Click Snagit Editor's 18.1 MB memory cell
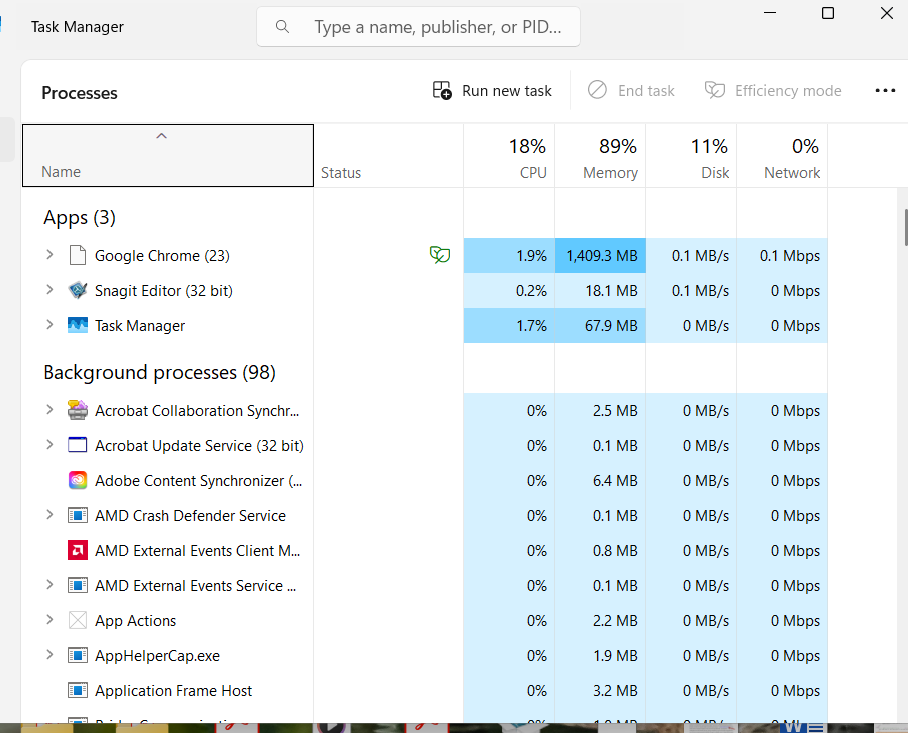The width and height of the screenshot is (908, 733). pyautogui.click(x=600, y=290)
